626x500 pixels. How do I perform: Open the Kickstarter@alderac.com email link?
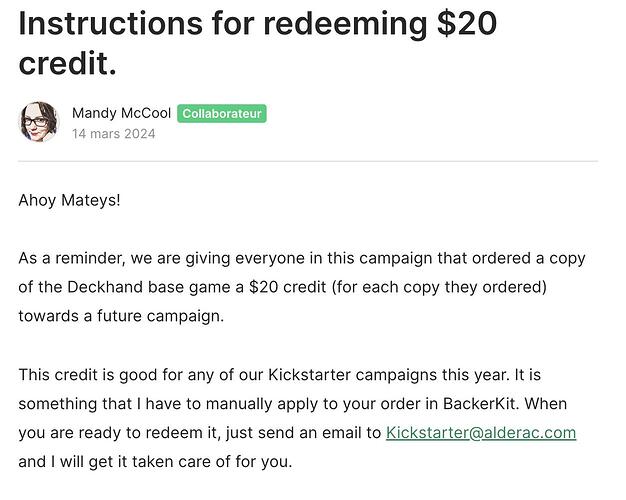[481, 433]
